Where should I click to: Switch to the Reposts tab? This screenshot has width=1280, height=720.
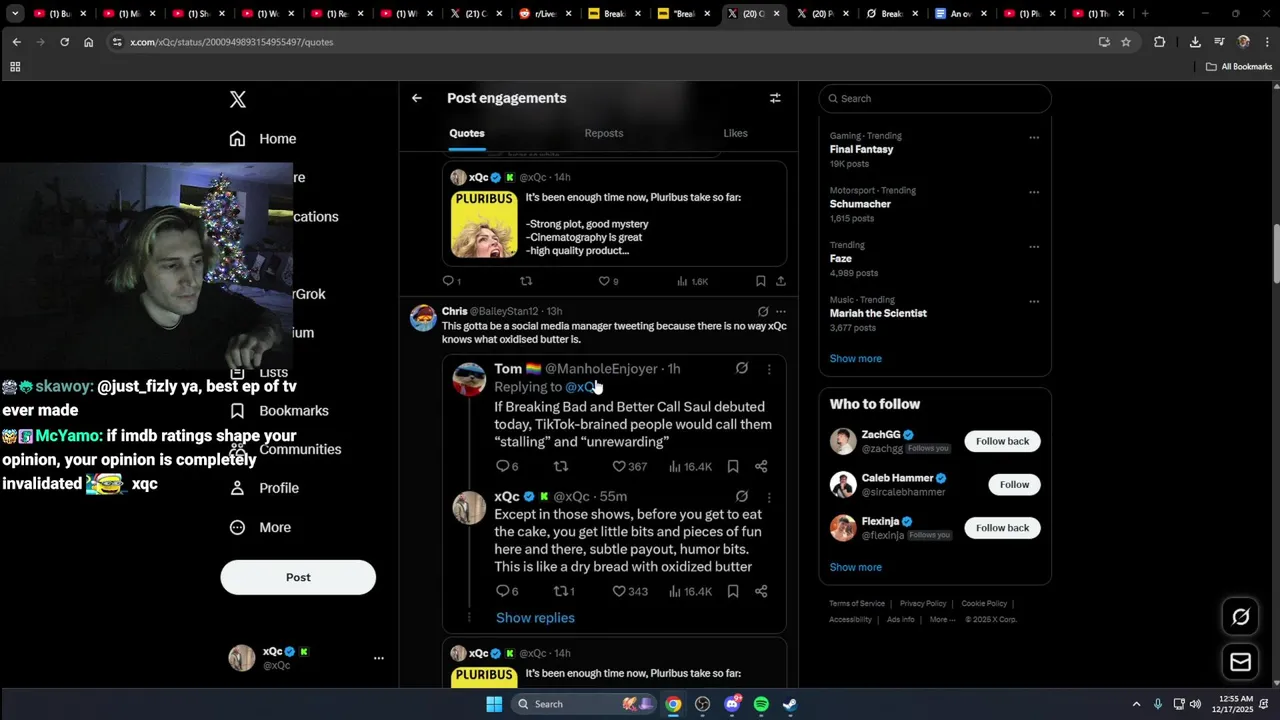pyautogui.click(x=604, y=133)
